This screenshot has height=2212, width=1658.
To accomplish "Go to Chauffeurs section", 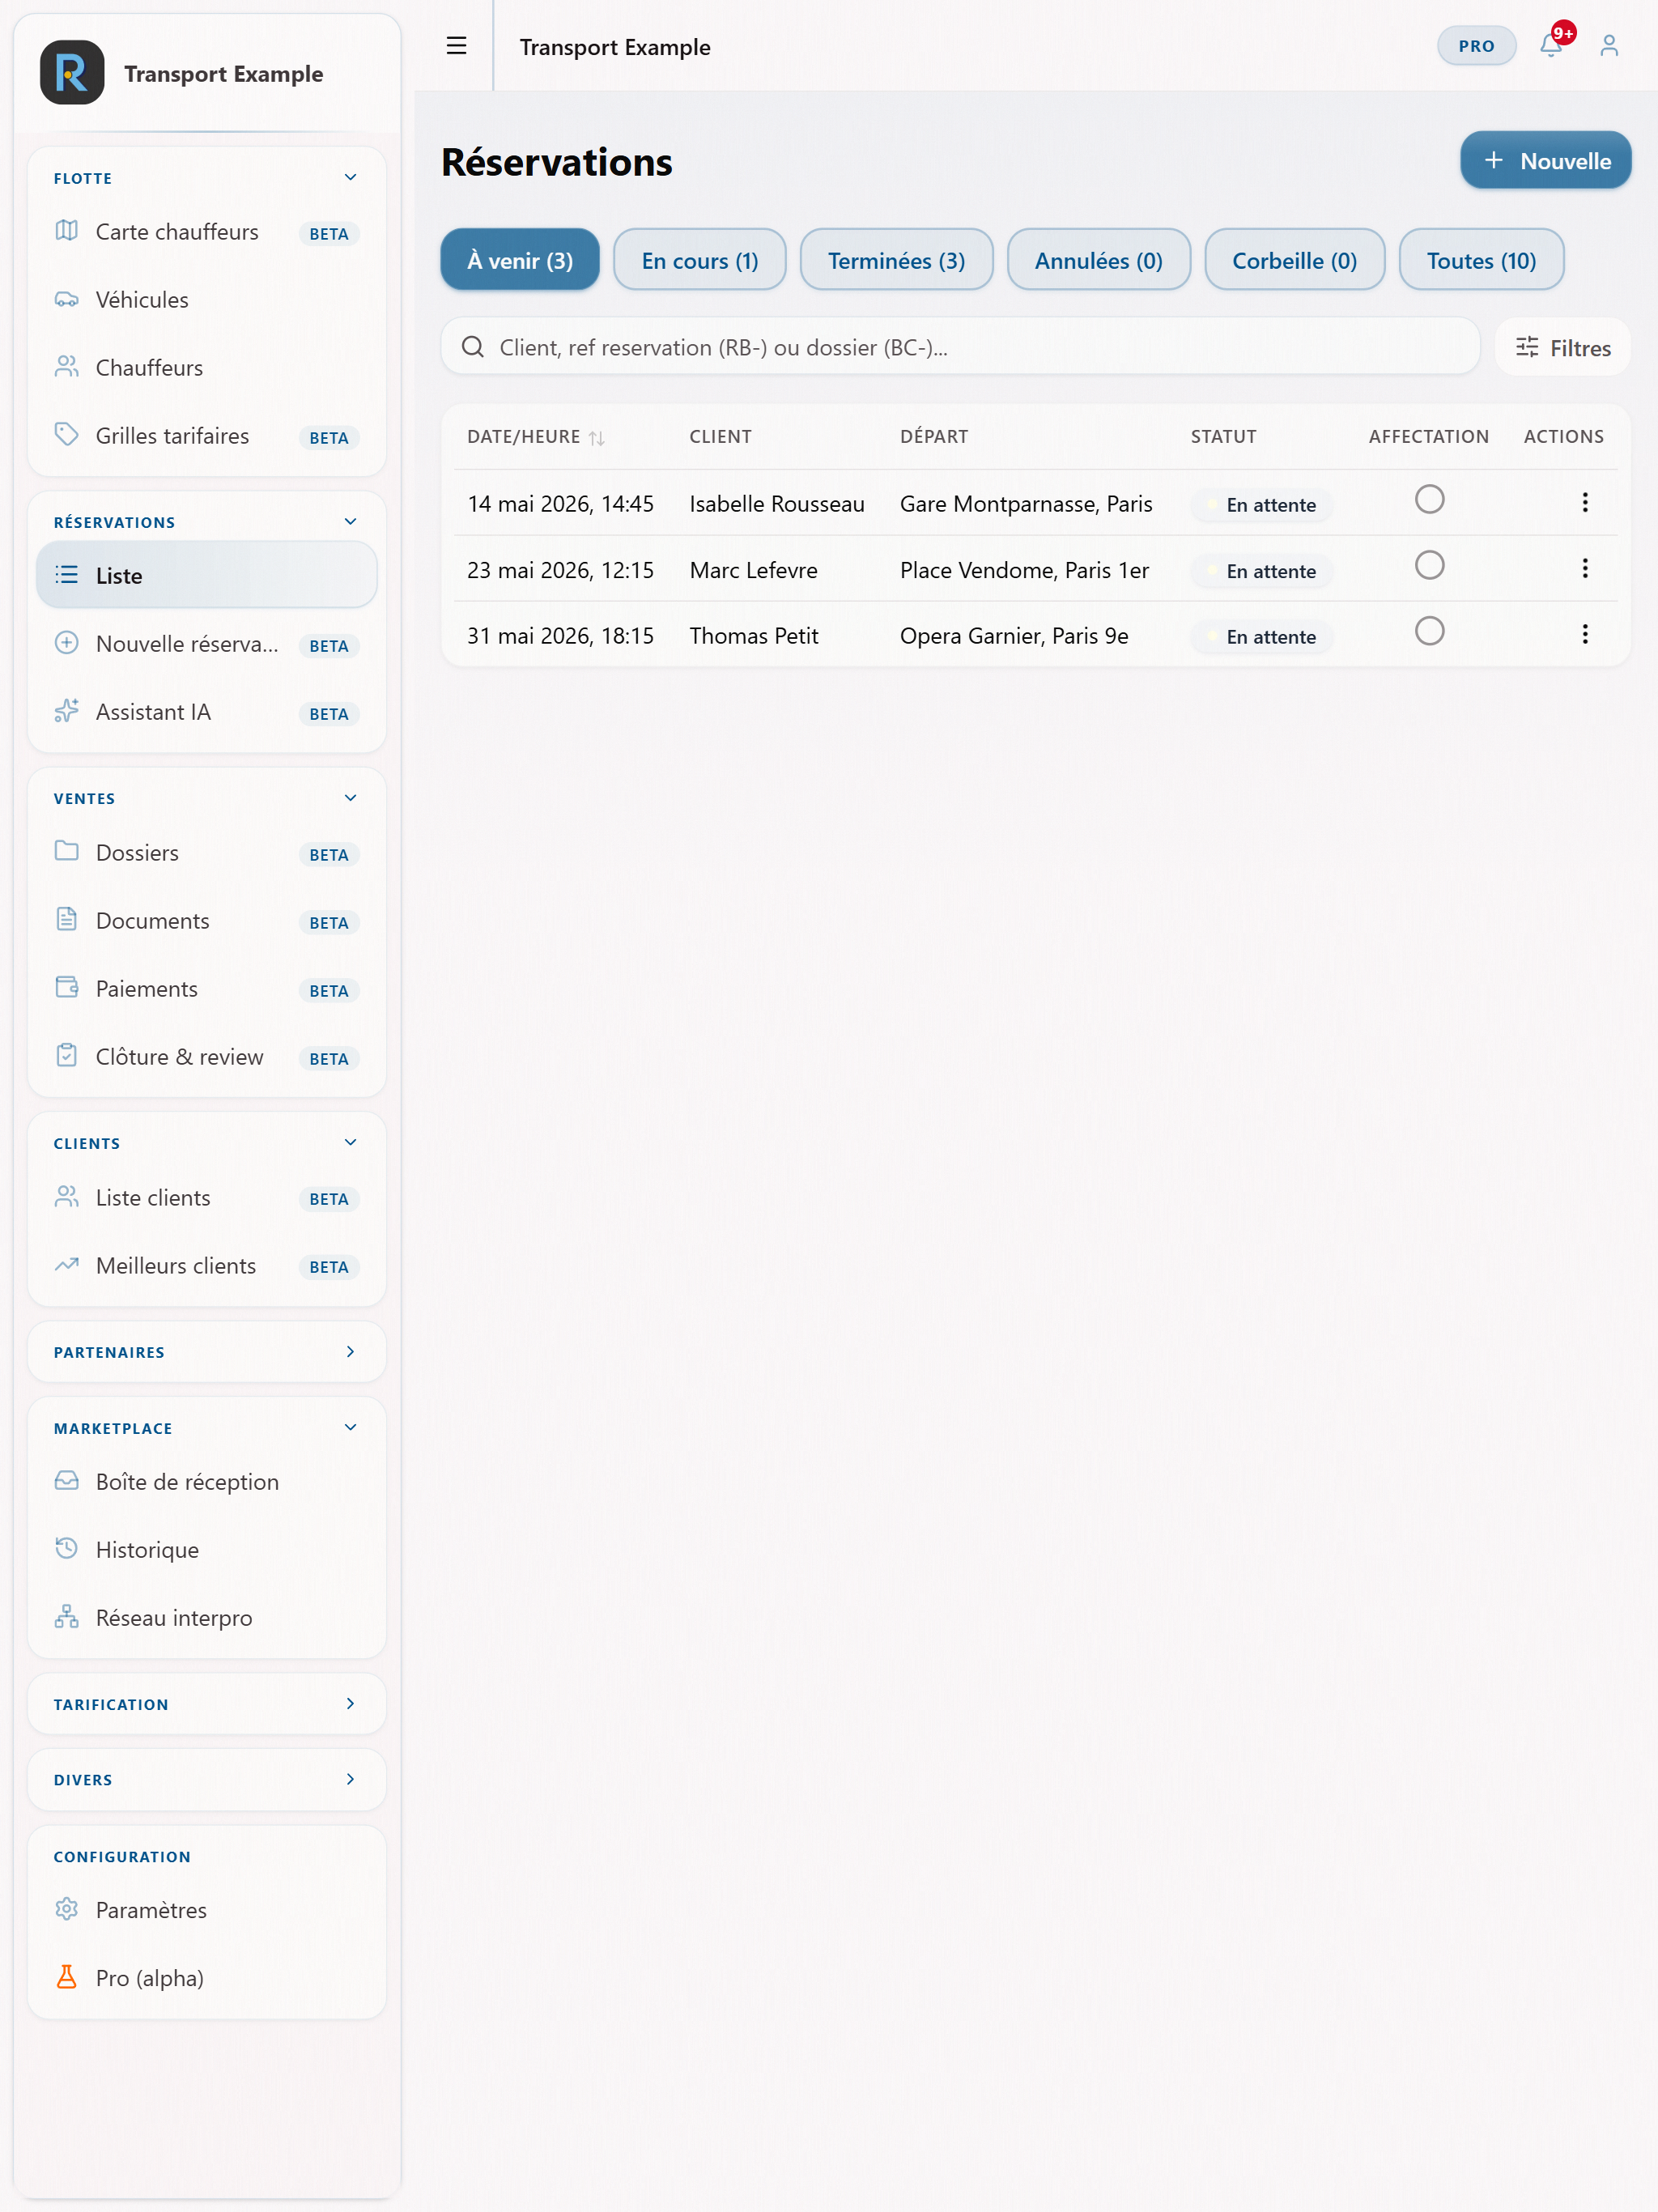I will tap(207, 367).
